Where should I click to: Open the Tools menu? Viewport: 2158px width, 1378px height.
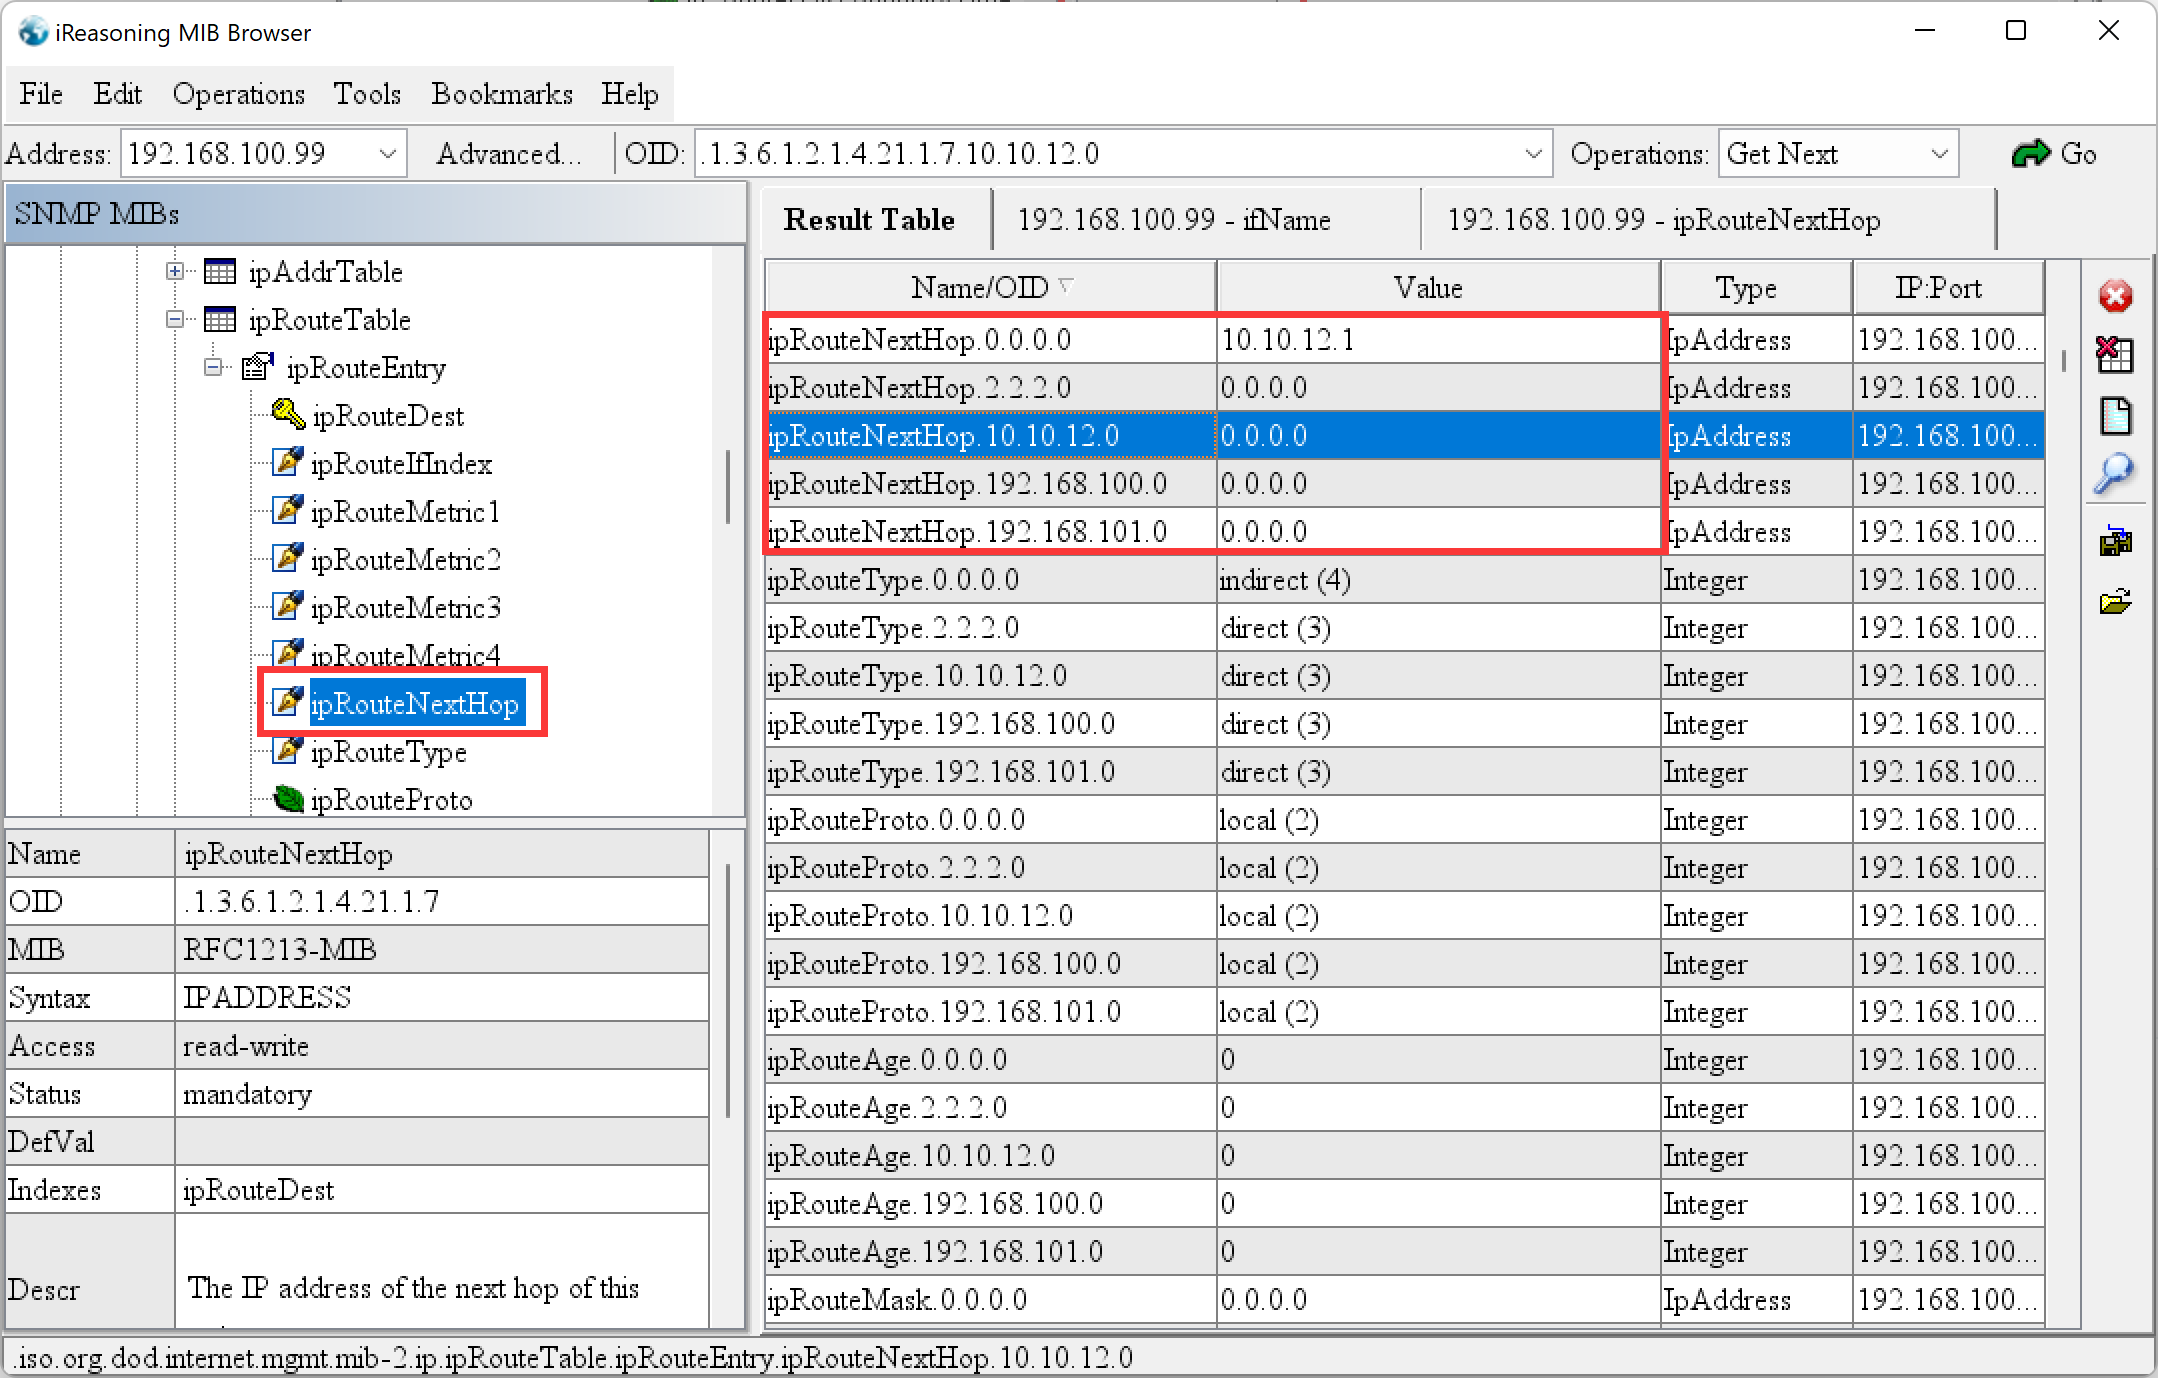click(x=367, y=94)
